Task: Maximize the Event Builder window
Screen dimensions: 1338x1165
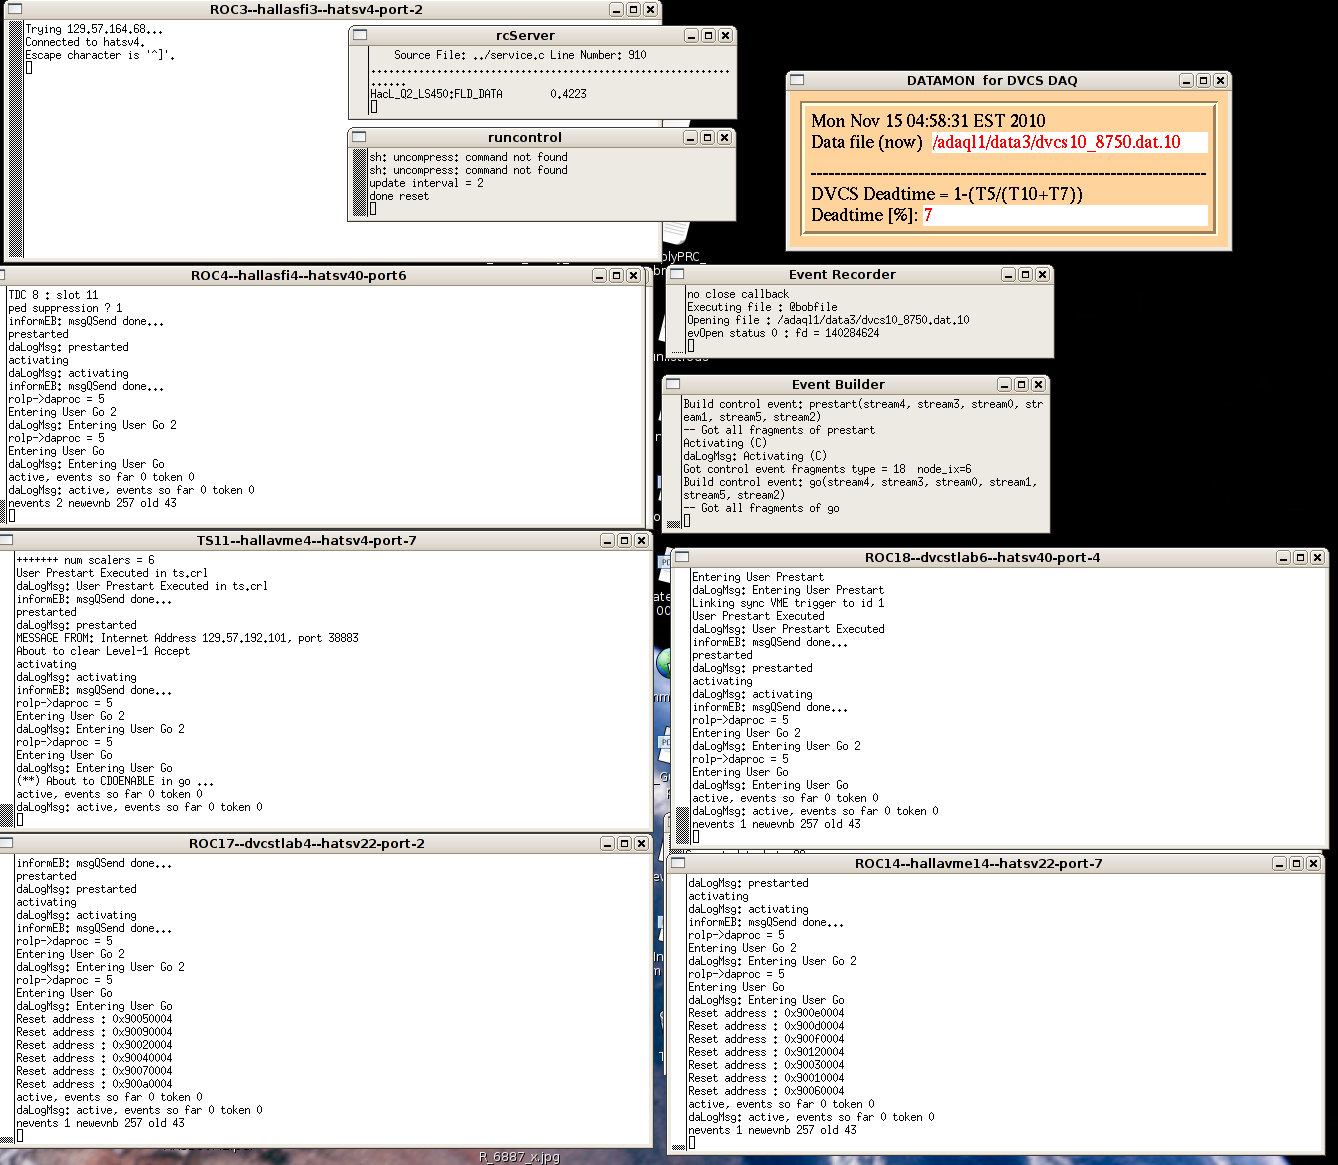Action: click(1021, 384)
